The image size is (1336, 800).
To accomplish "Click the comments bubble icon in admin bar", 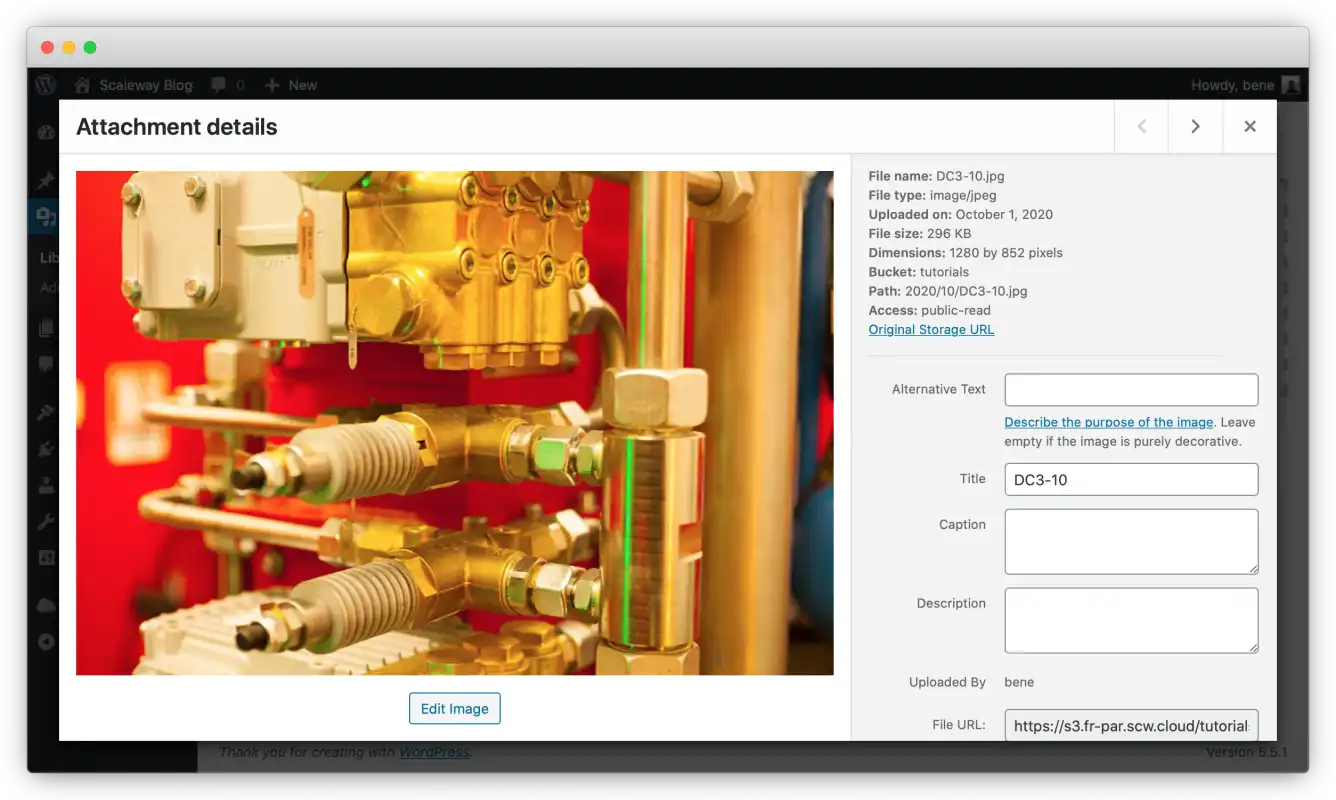I will click(219, 85).
